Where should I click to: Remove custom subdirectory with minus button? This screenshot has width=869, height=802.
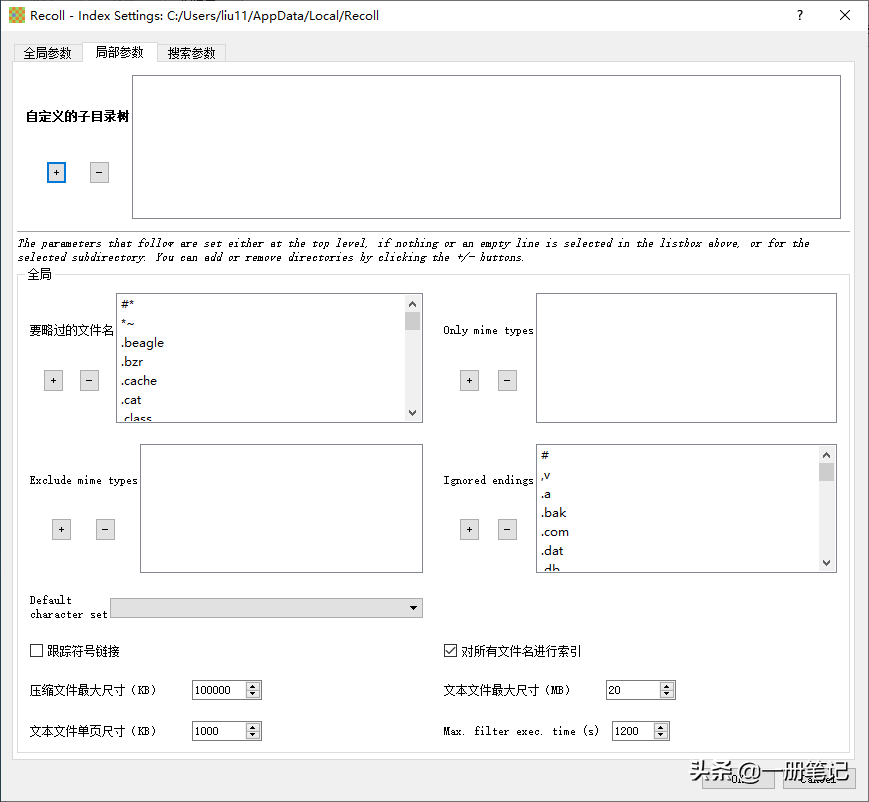99,172
